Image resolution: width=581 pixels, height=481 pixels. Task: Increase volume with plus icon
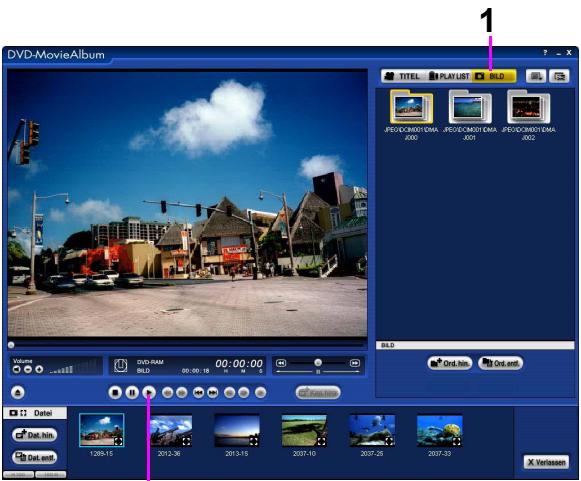pos(39,369)
